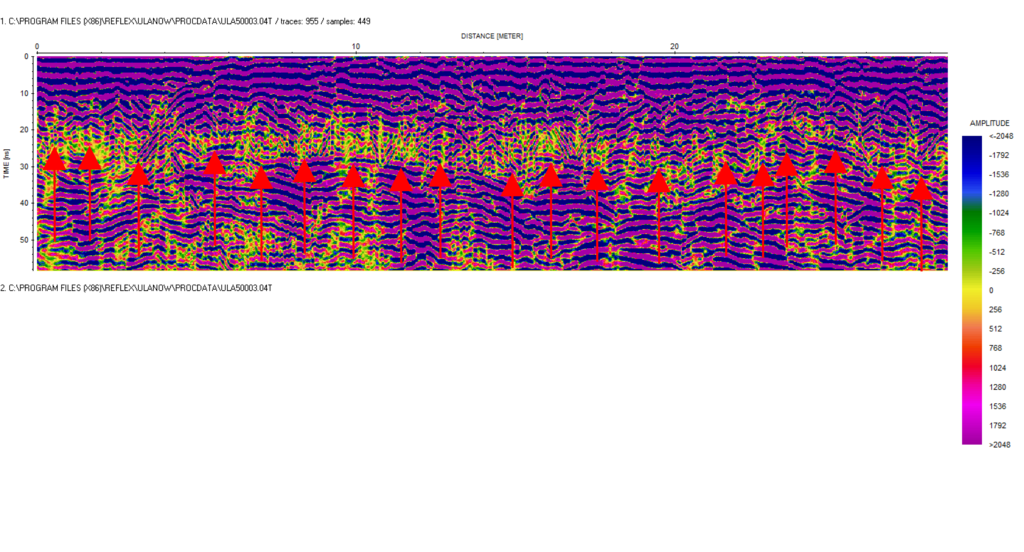Viewport: 1024px width, 552px height.
Task: Click the 50 tick on time axis
Action: point(26,240)
